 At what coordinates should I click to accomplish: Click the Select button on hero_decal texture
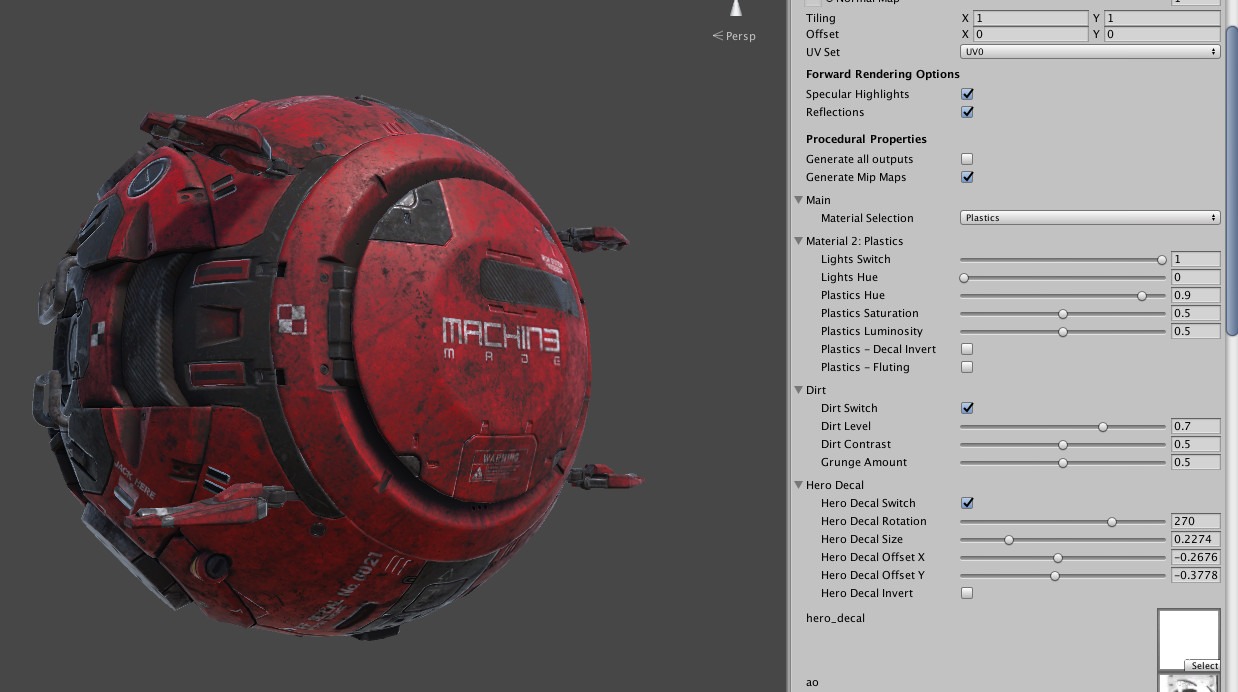1203,666
